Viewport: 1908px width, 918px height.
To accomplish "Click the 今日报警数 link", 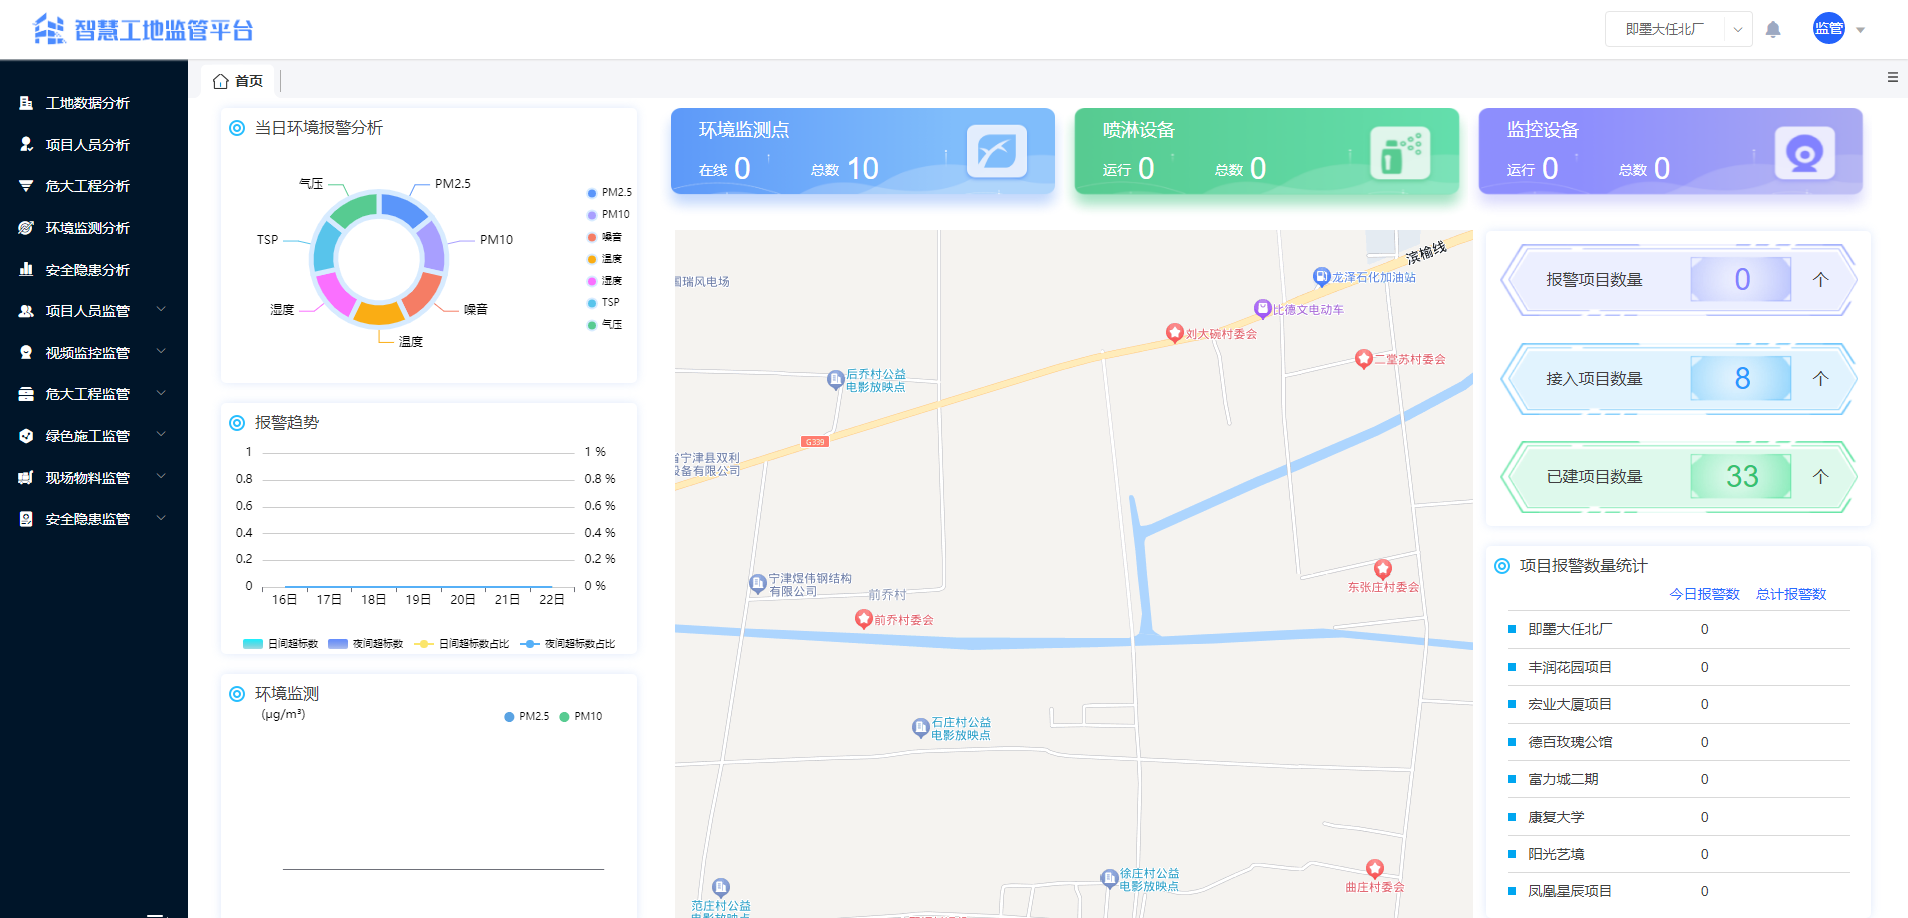I will pos(1705,593).
